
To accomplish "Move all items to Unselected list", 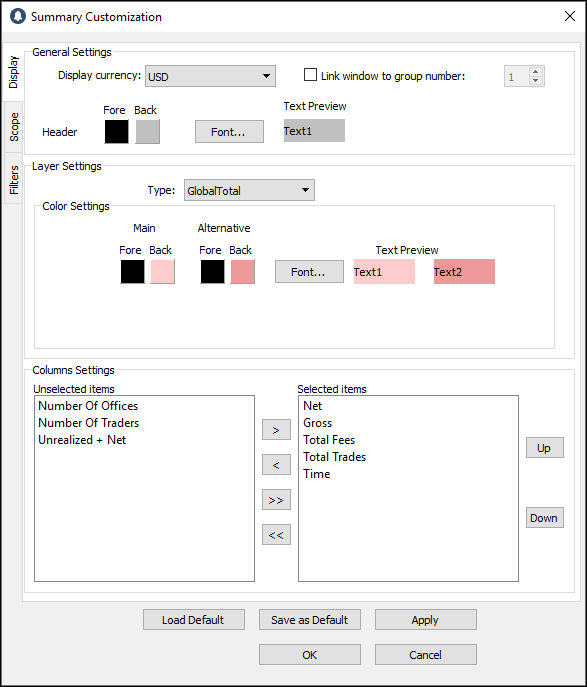I will pyautogui.click(x=276, y=535).
